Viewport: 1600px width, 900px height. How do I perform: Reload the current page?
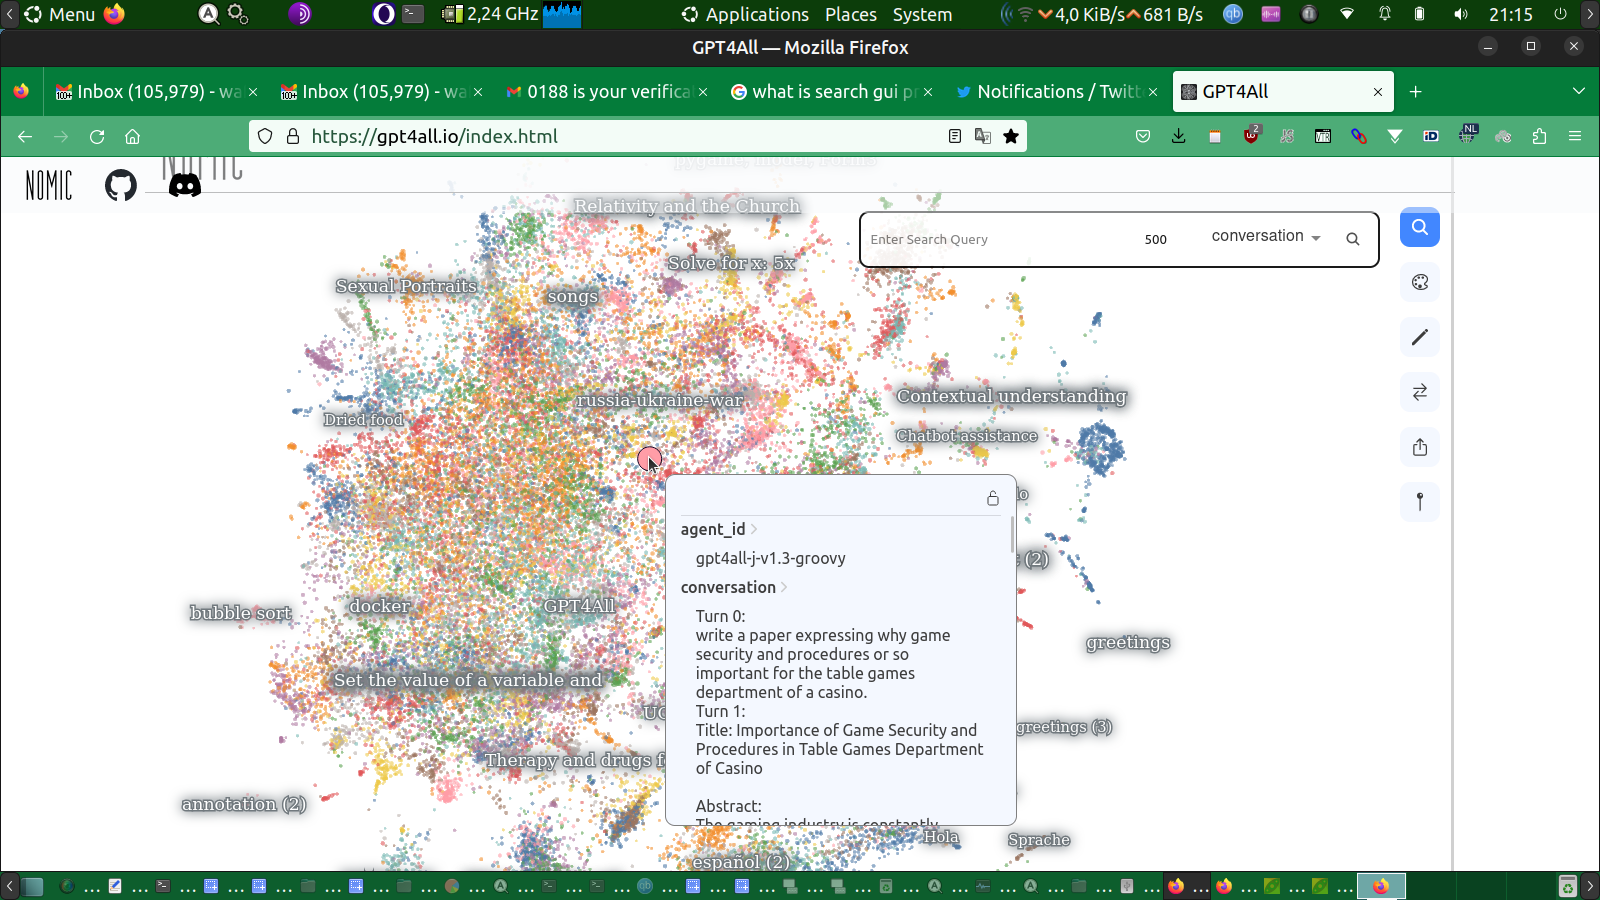pos(97,136)
